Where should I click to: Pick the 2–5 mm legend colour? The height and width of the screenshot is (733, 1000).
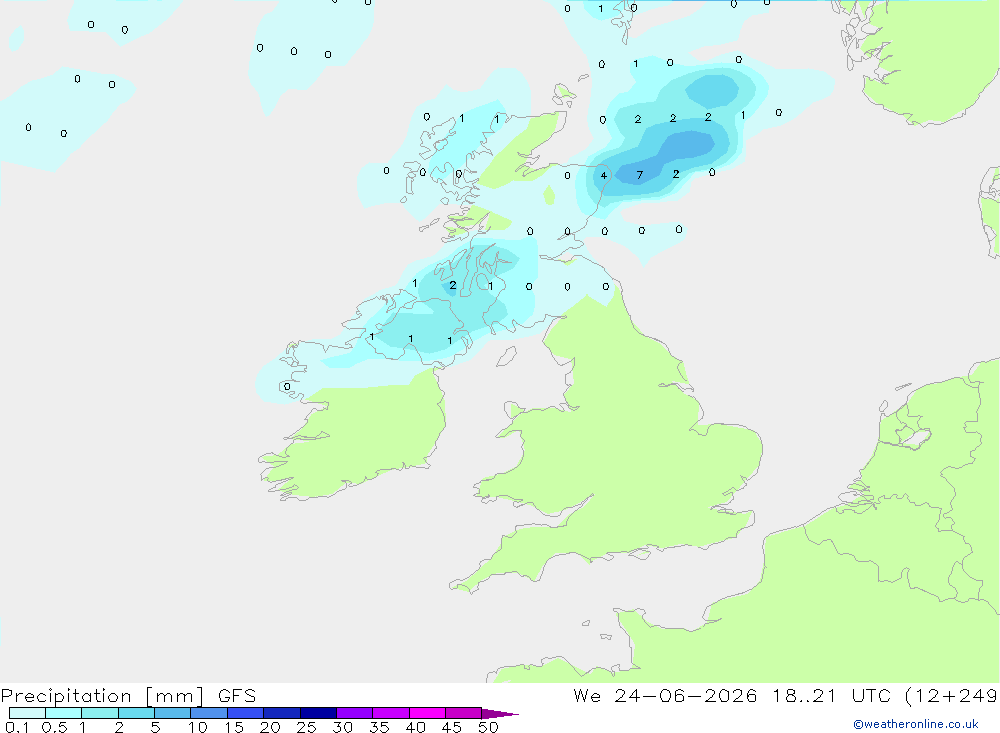[x=136, y=713]
